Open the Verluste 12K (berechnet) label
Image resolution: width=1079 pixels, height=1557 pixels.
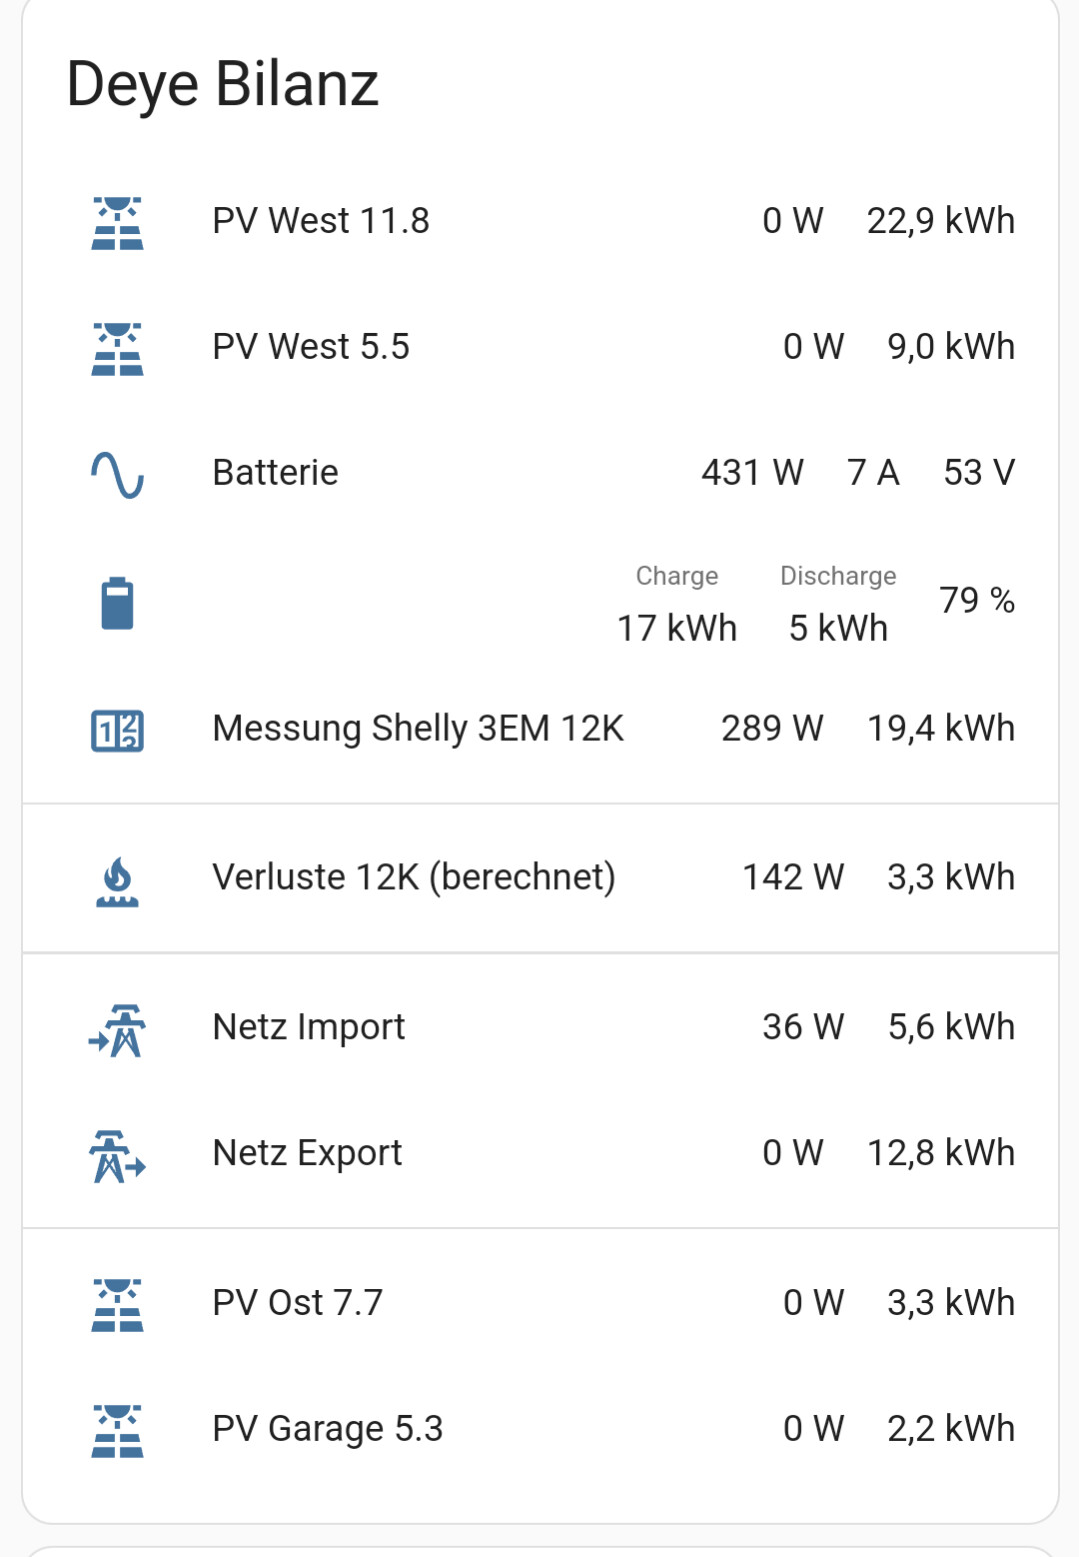[414, 877]
